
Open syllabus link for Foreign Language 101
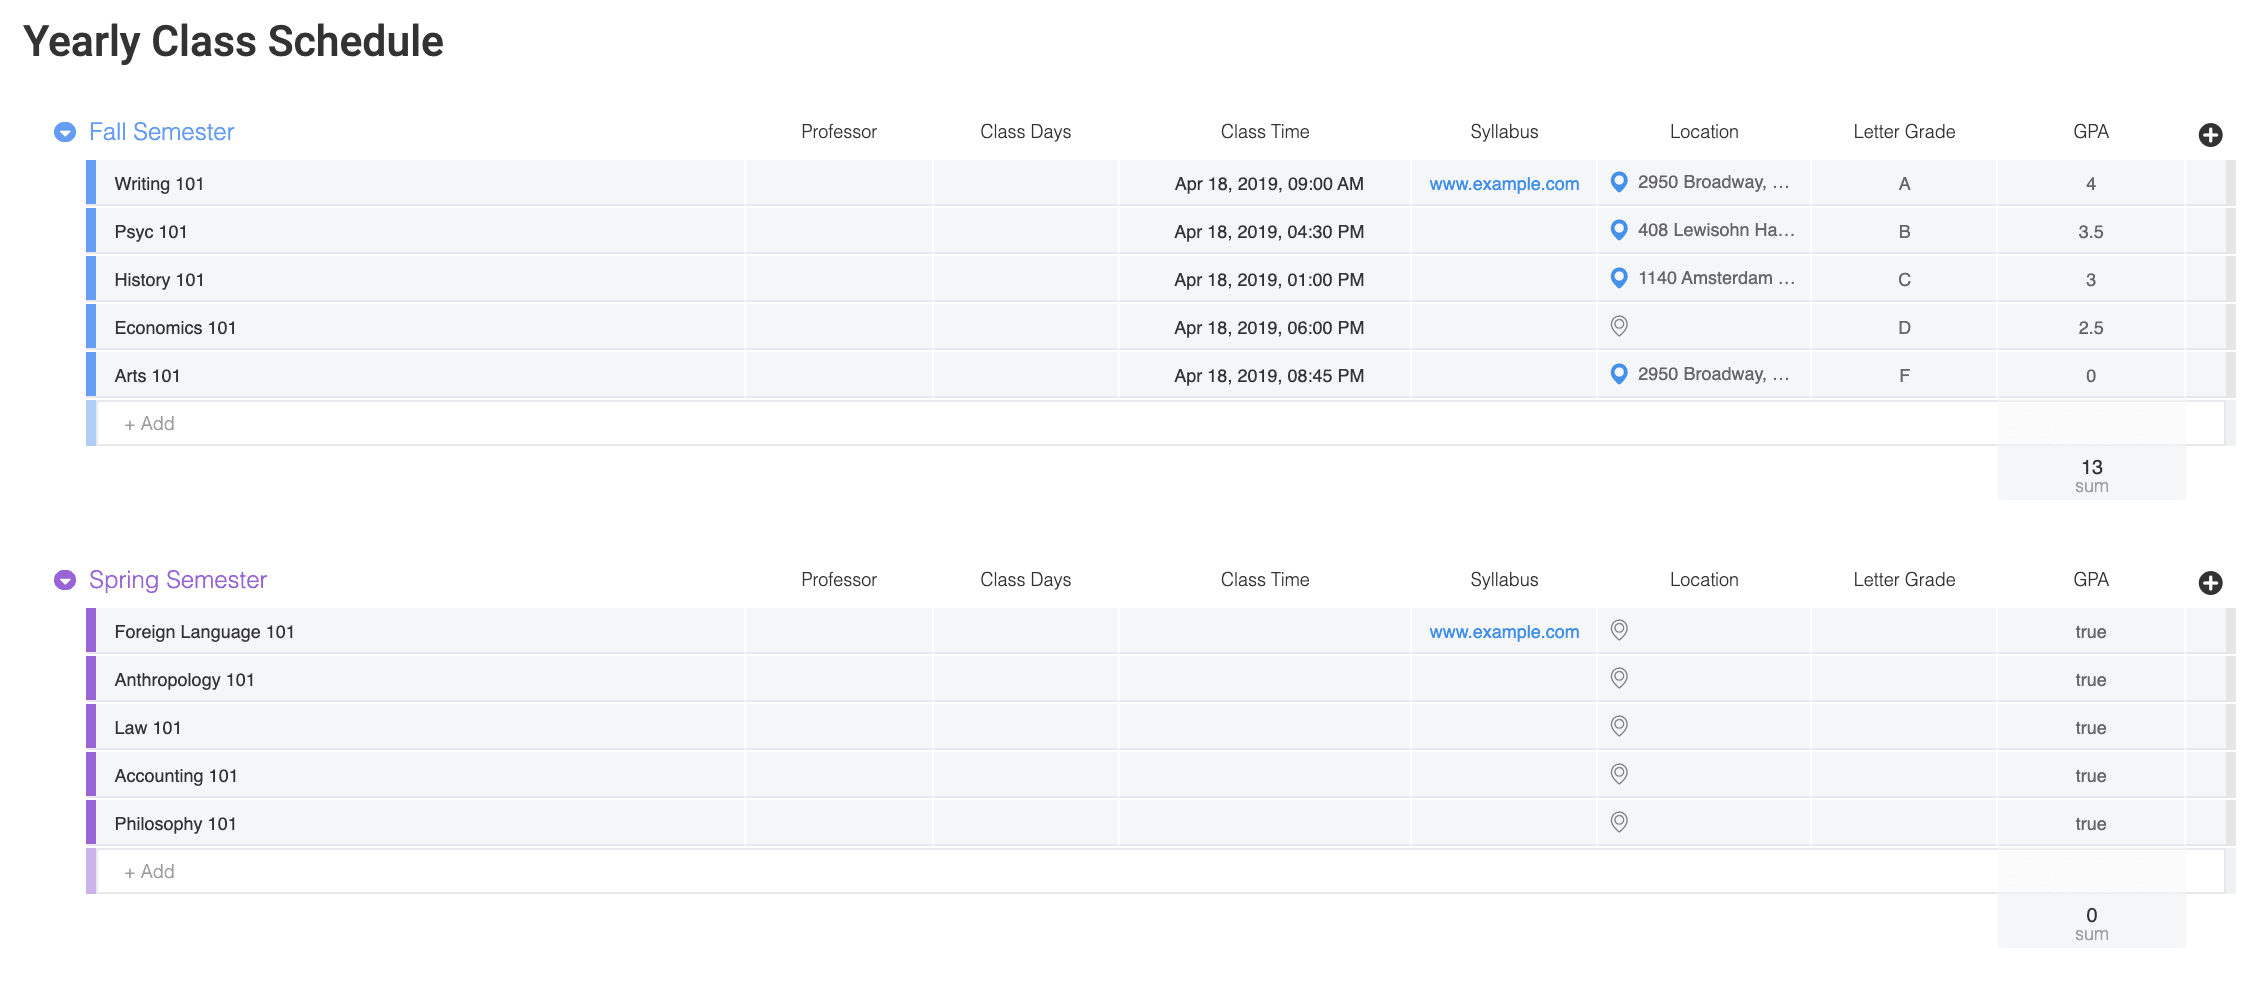click(x=1504, y=632)
